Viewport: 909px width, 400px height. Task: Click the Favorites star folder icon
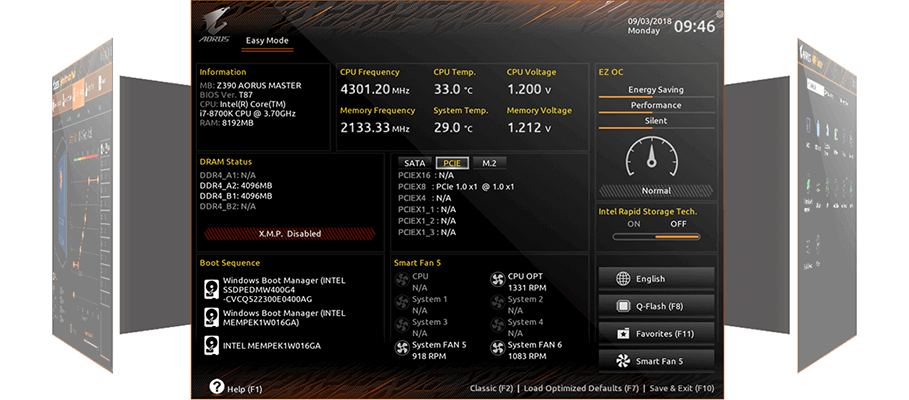pyautogui.click(x=623, y=333)
